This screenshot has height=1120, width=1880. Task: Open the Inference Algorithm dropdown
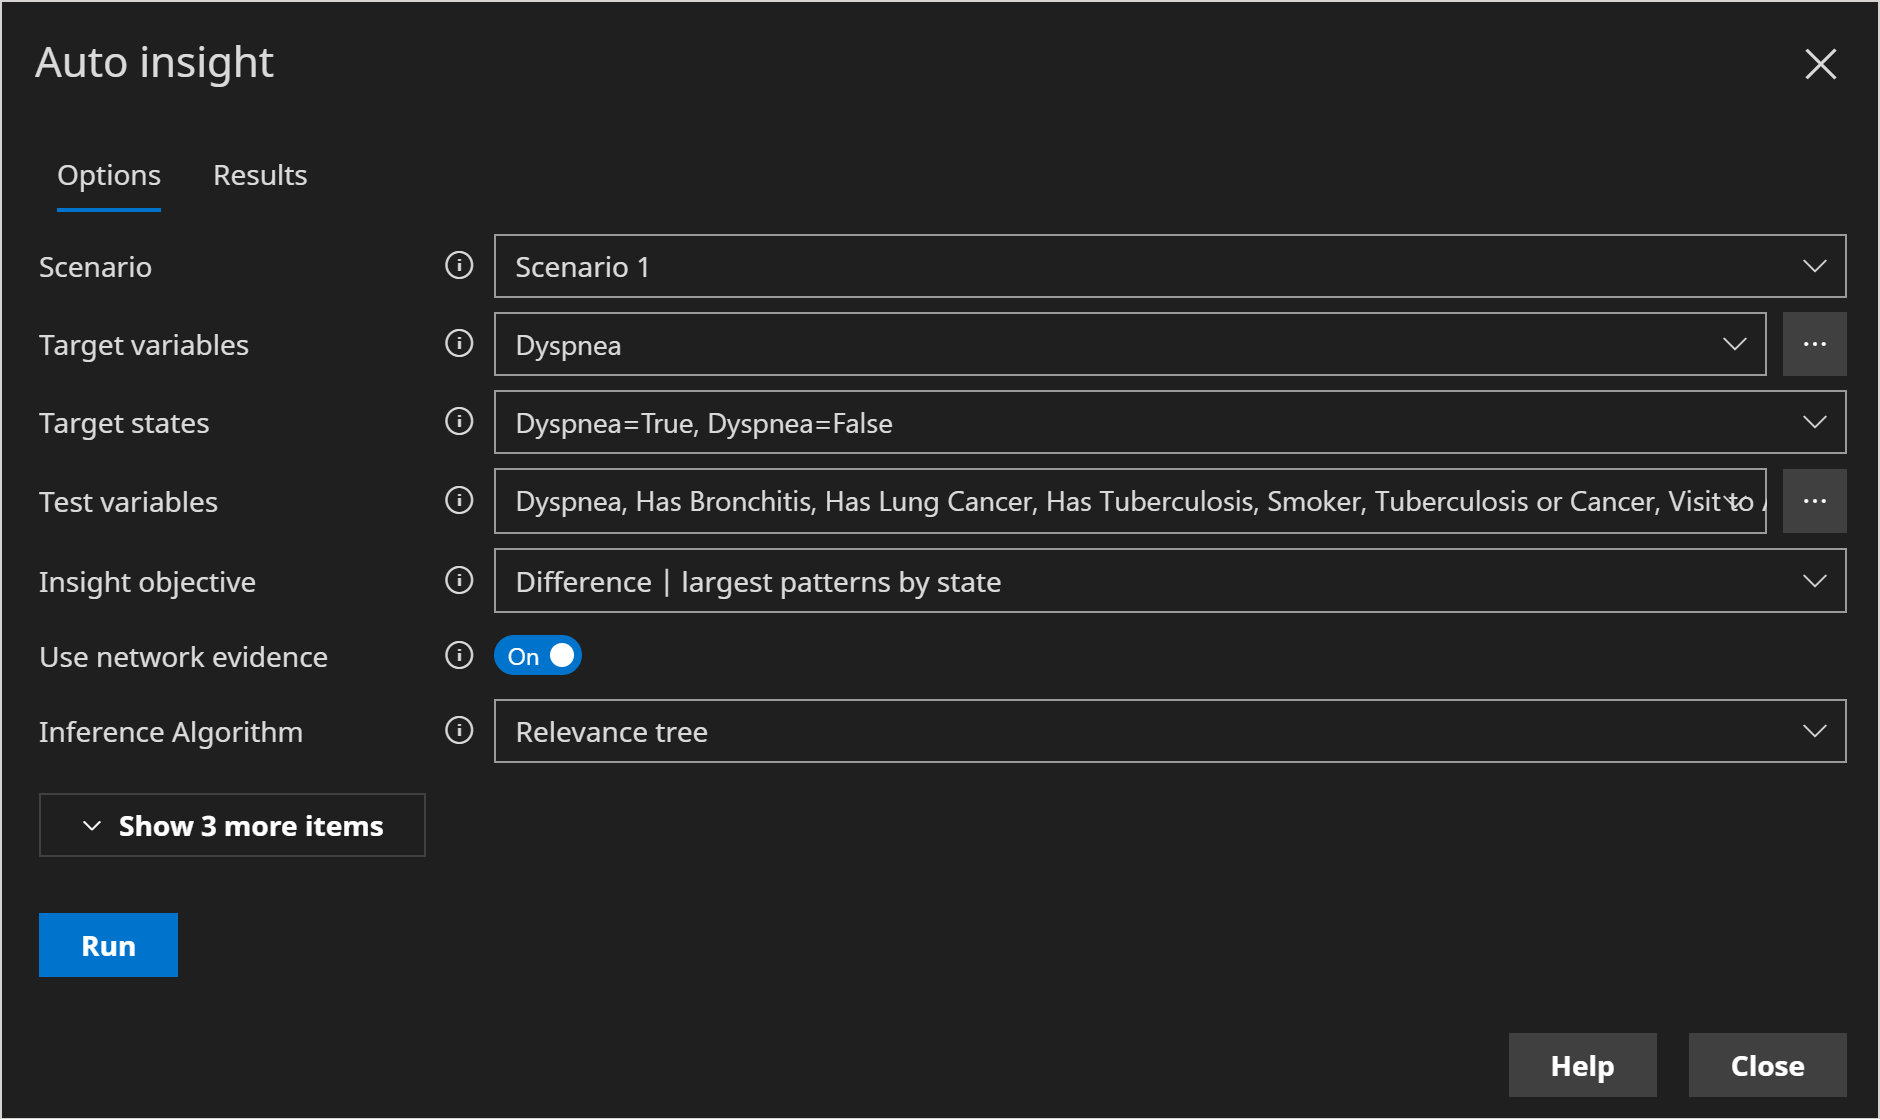pyautogui.click(x=1814, y=731)
